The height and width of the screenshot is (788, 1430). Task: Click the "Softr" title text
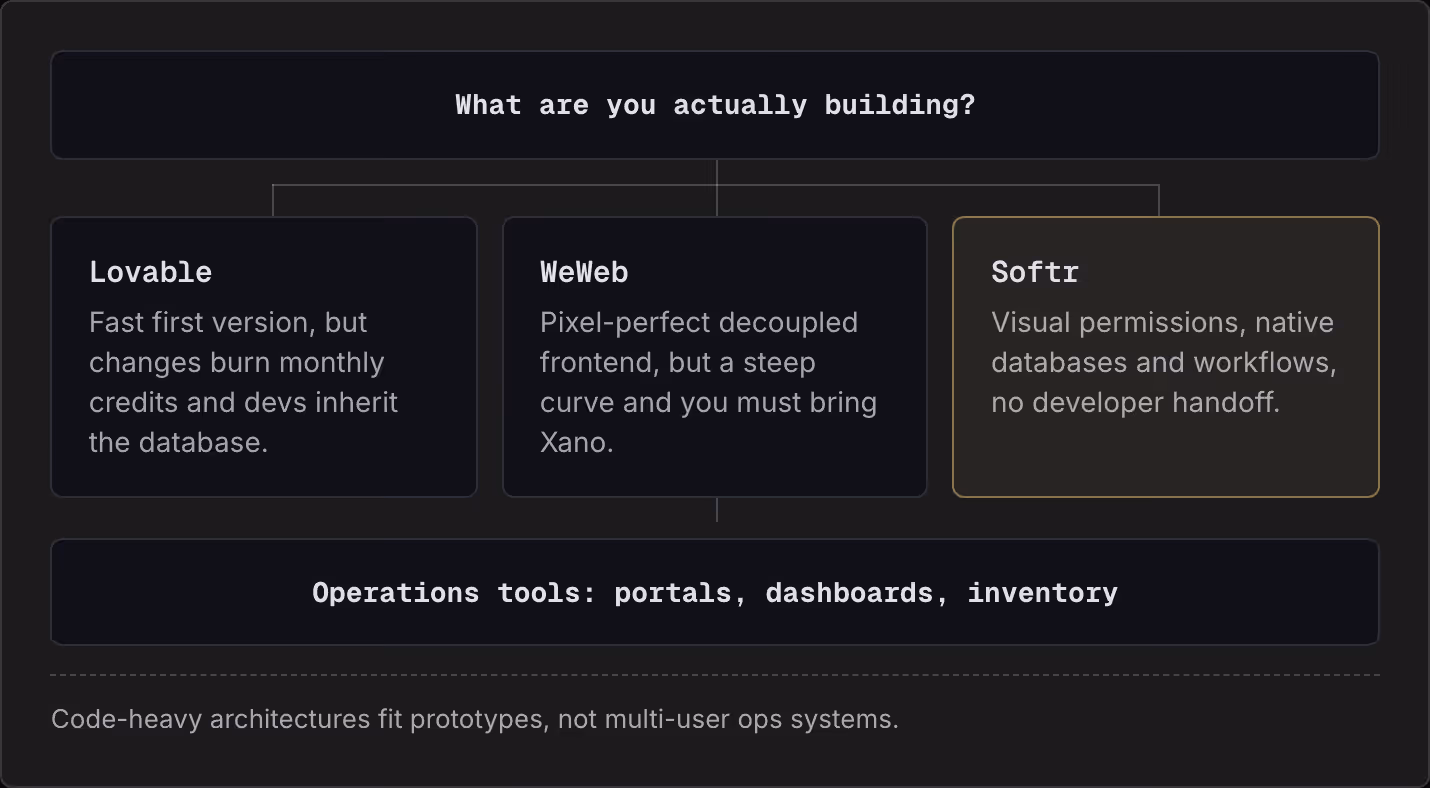click(1035, 272)
